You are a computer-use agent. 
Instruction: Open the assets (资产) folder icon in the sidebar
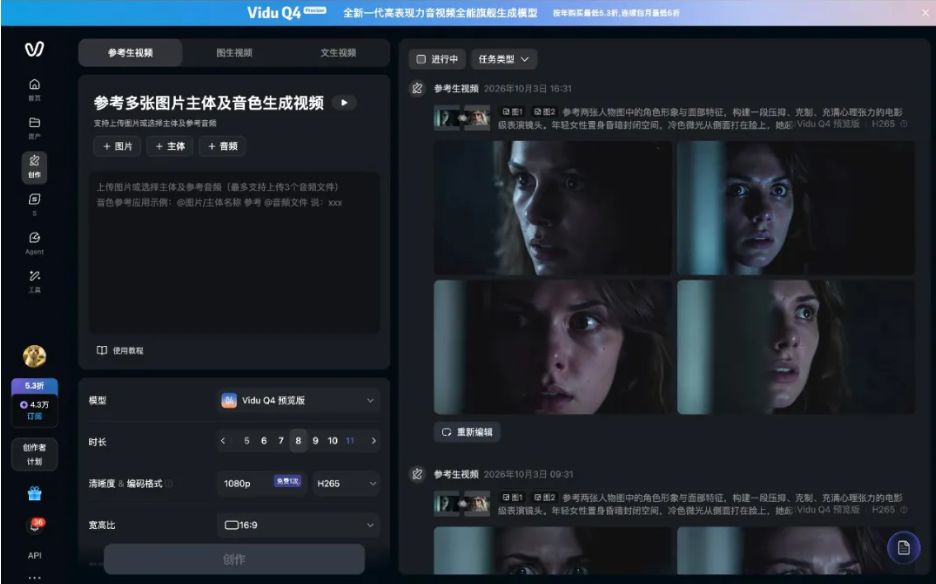pos(35,122)
